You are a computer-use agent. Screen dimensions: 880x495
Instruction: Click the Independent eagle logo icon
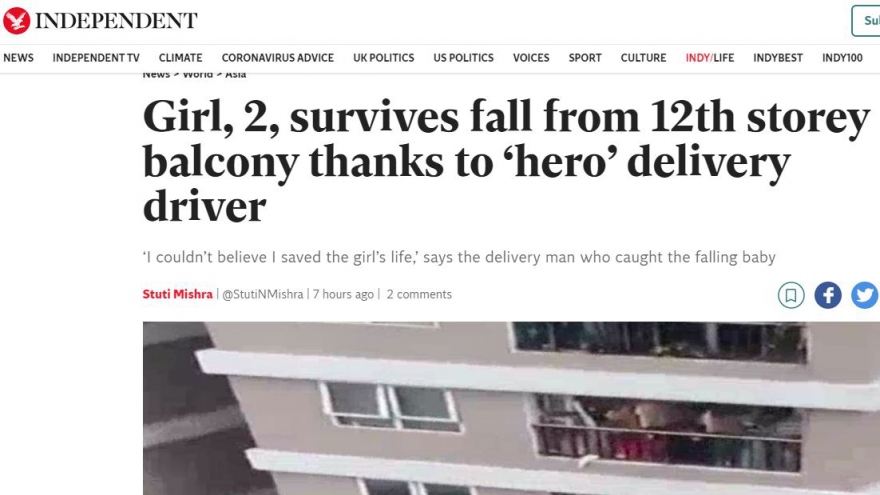pyautogui.click(x=17, y=20)
